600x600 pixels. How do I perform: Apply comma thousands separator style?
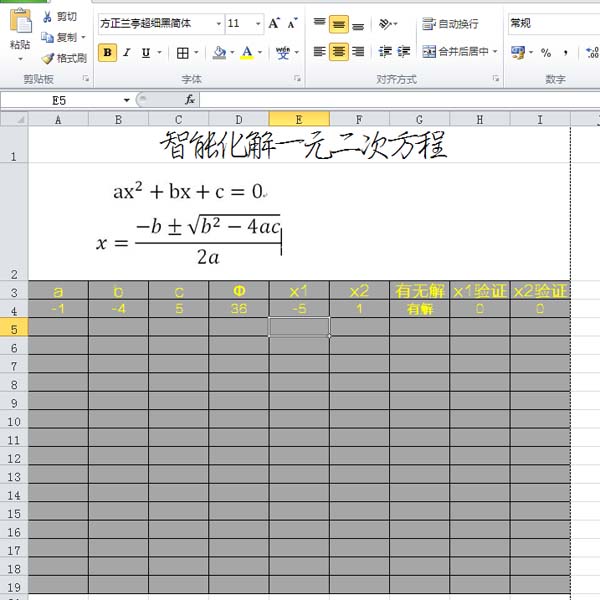click(x=565, y=53)
